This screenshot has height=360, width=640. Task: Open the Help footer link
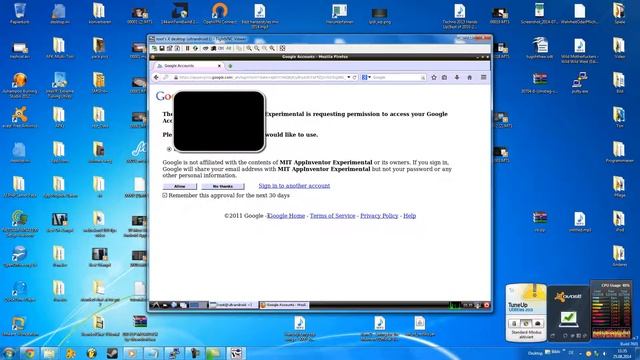point(409,216)
